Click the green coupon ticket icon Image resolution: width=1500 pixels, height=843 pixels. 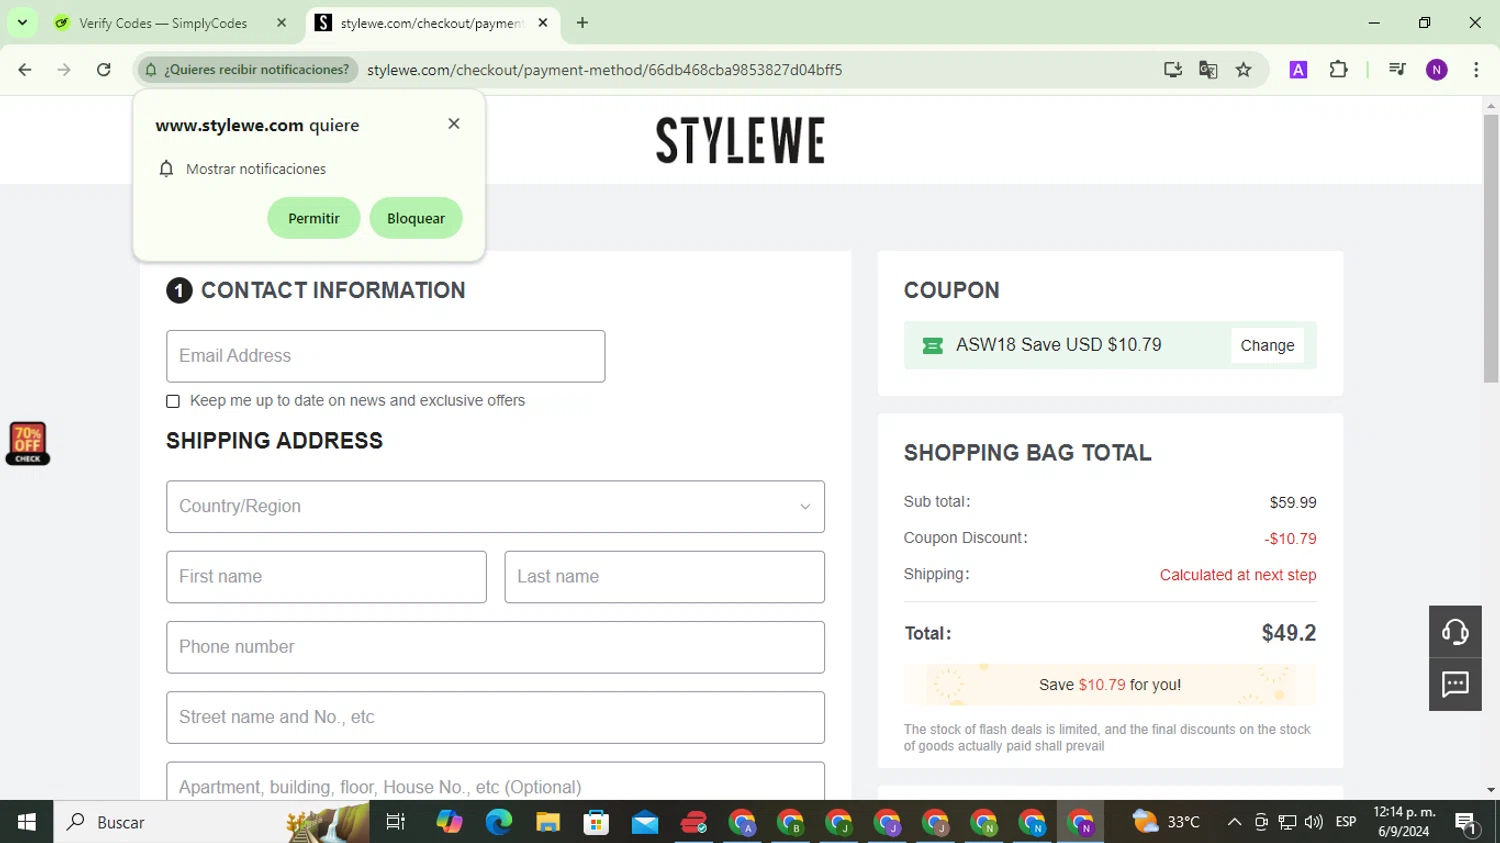[x=932, y=345]
